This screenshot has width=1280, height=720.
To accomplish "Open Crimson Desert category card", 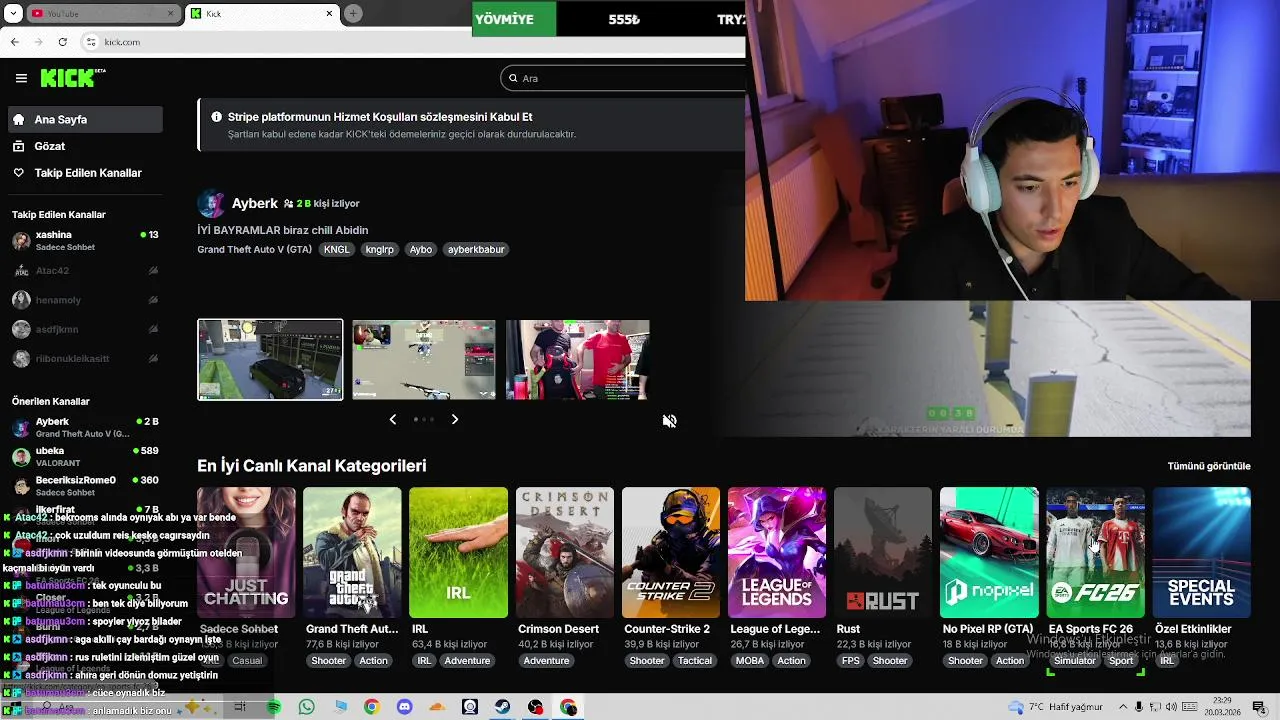I will [x=565, y=552].
